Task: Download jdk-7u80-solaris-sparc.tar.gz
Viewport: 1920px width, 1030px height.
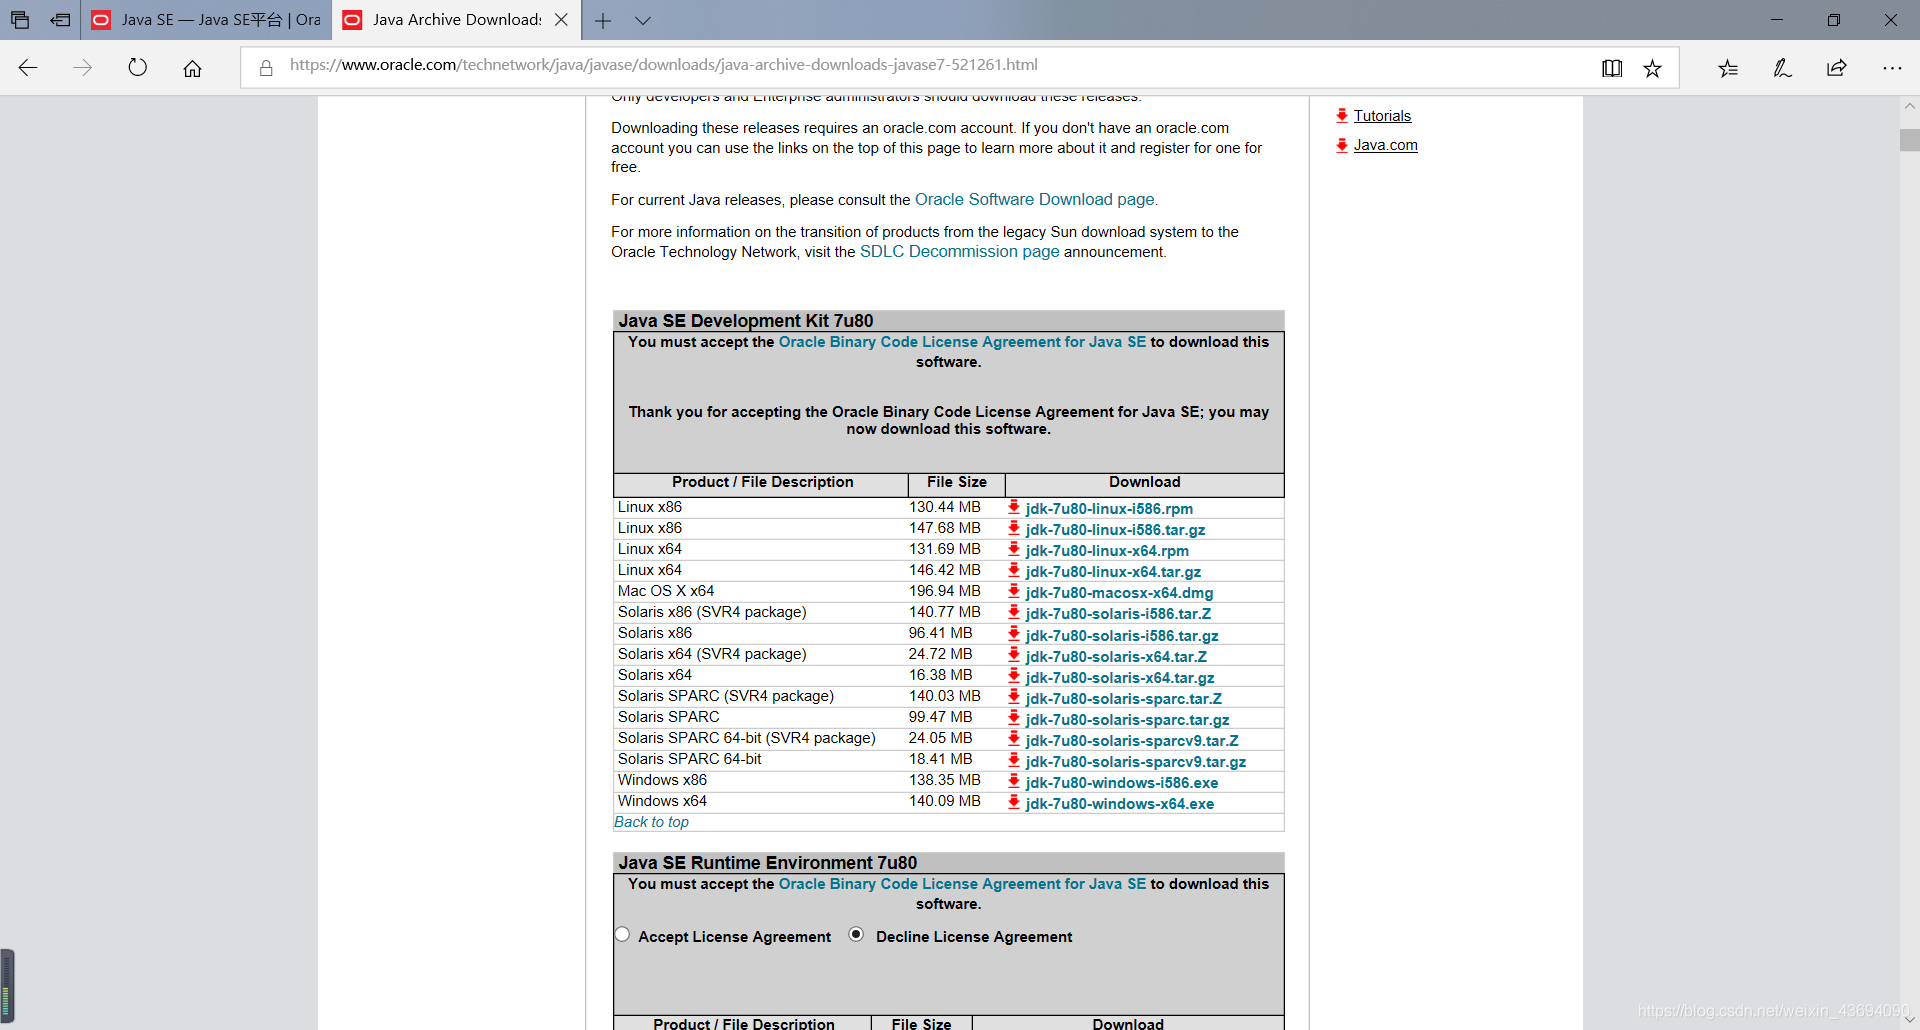Action: pyautogui.click(x=1127, y=720)
